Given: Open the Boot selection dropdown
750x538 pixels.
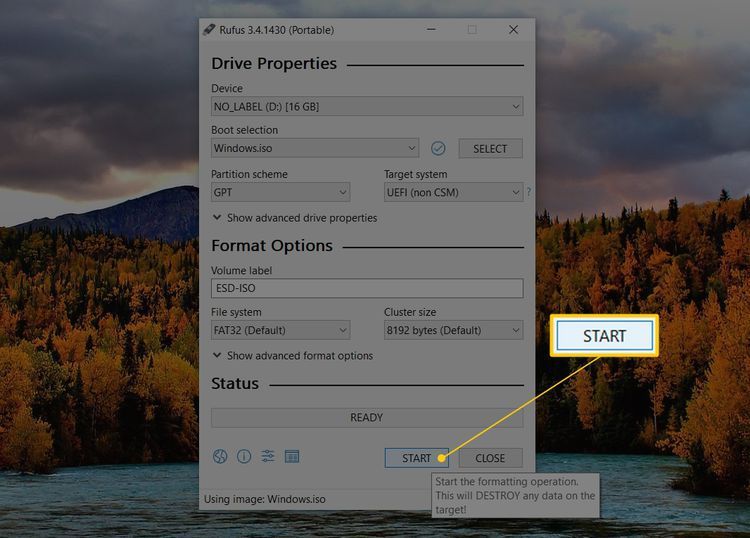Looking at the screenshot, I should pyautogui.click(x=314, y=148).
